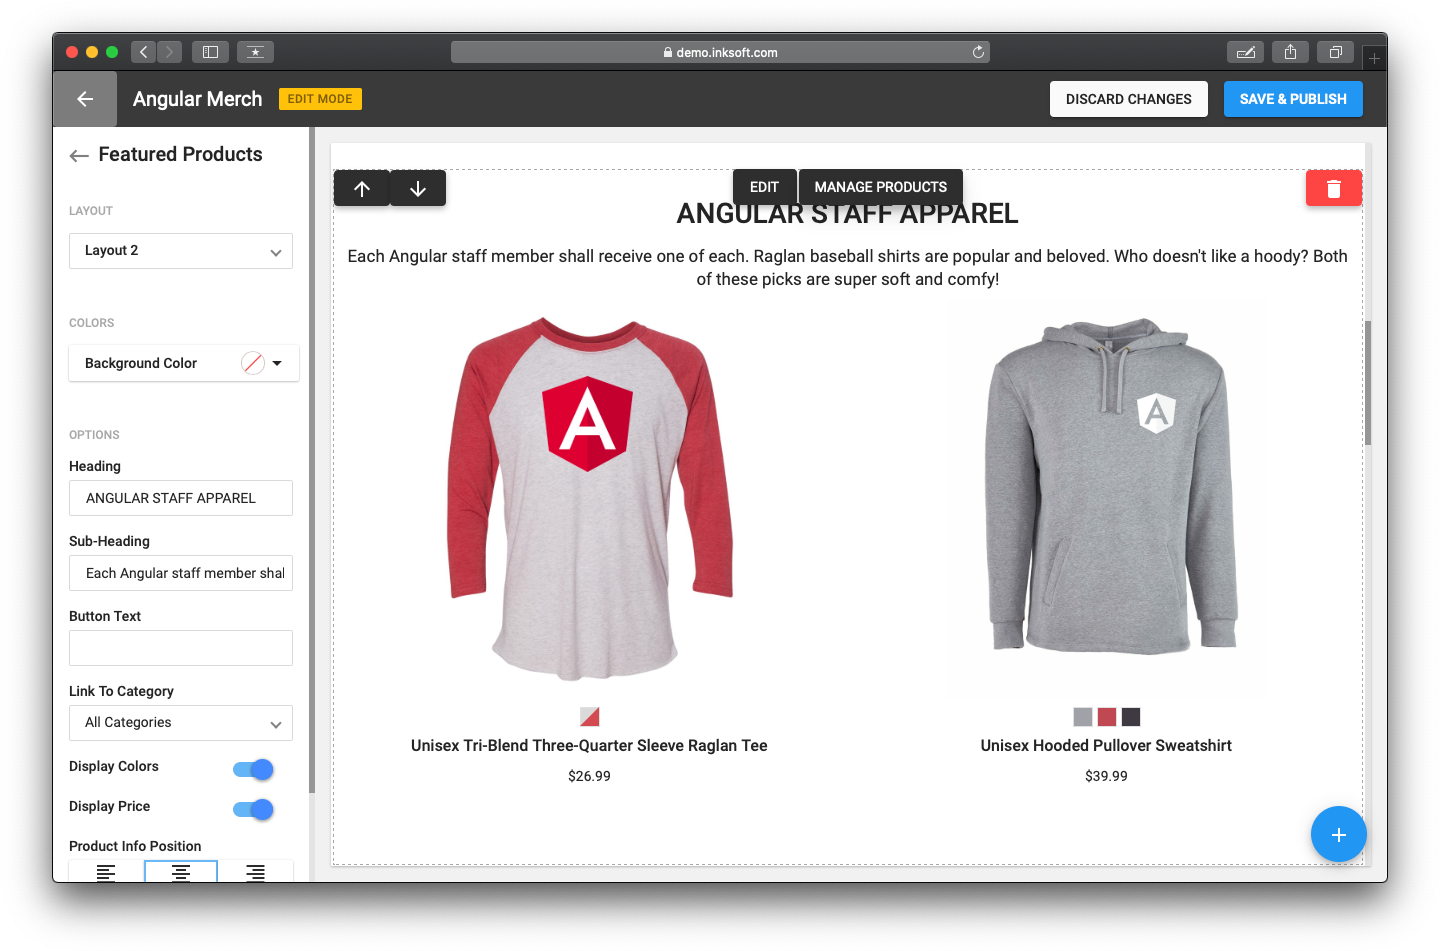Click the page vertical scrollbar
The image size is (1440, 951).
pos(1368,383)
